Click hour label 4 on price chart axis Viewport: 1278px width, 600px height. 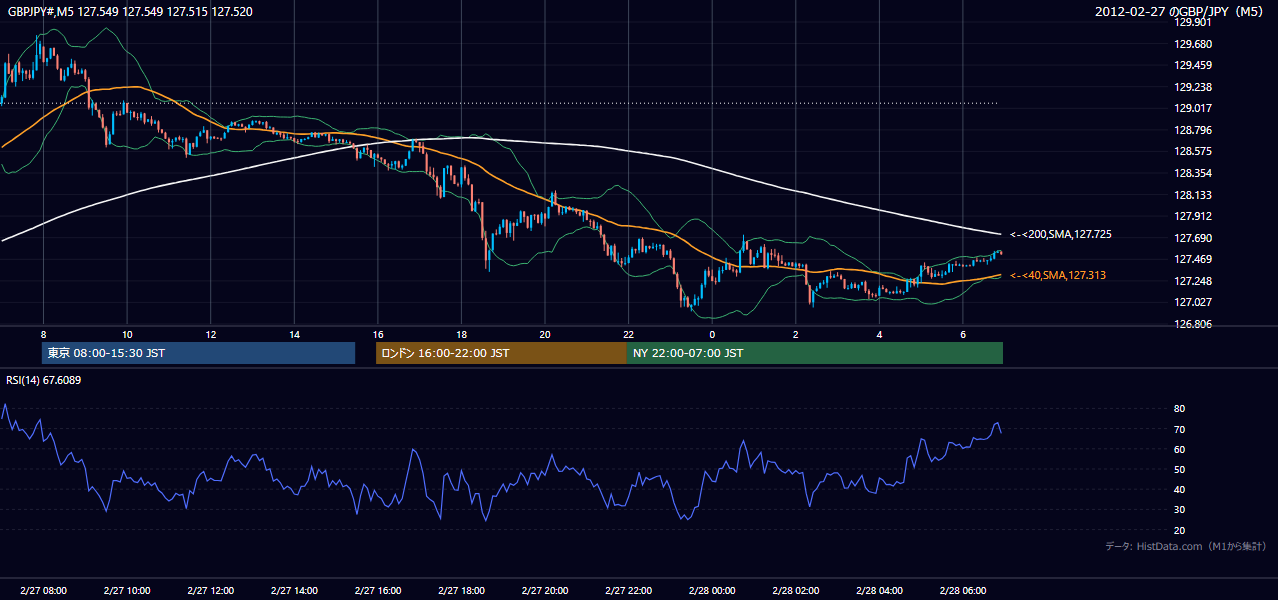[879, 334]
